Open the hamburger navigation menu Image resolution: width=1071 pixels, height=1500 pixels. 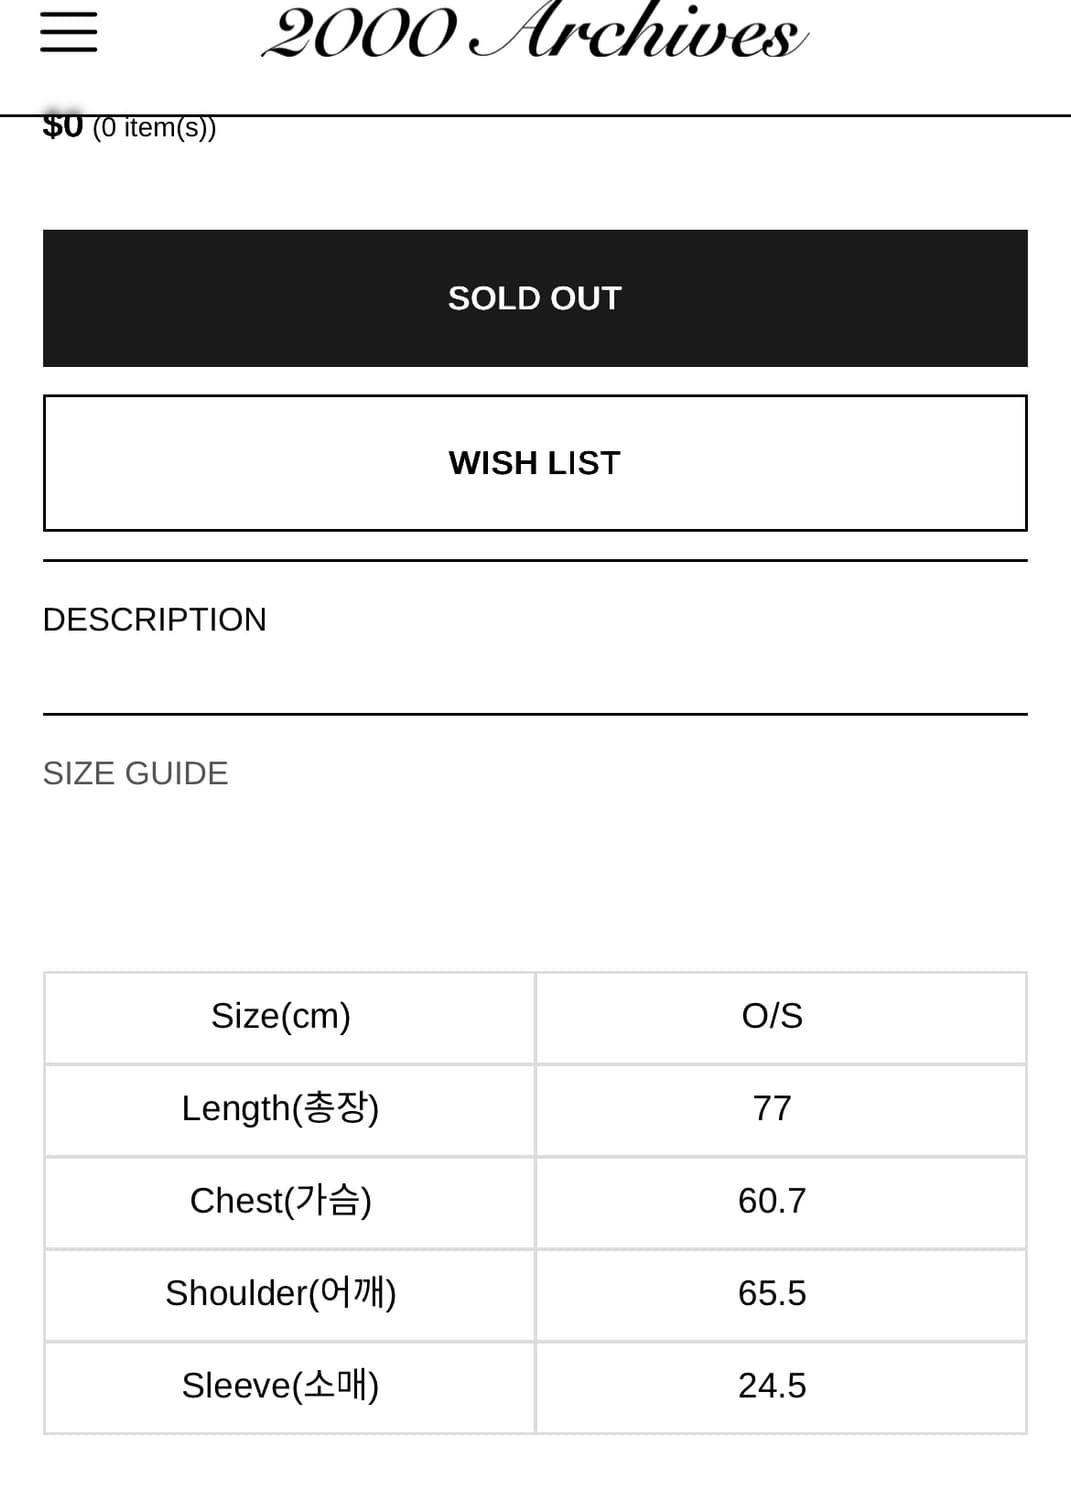(x=69, y=32)
